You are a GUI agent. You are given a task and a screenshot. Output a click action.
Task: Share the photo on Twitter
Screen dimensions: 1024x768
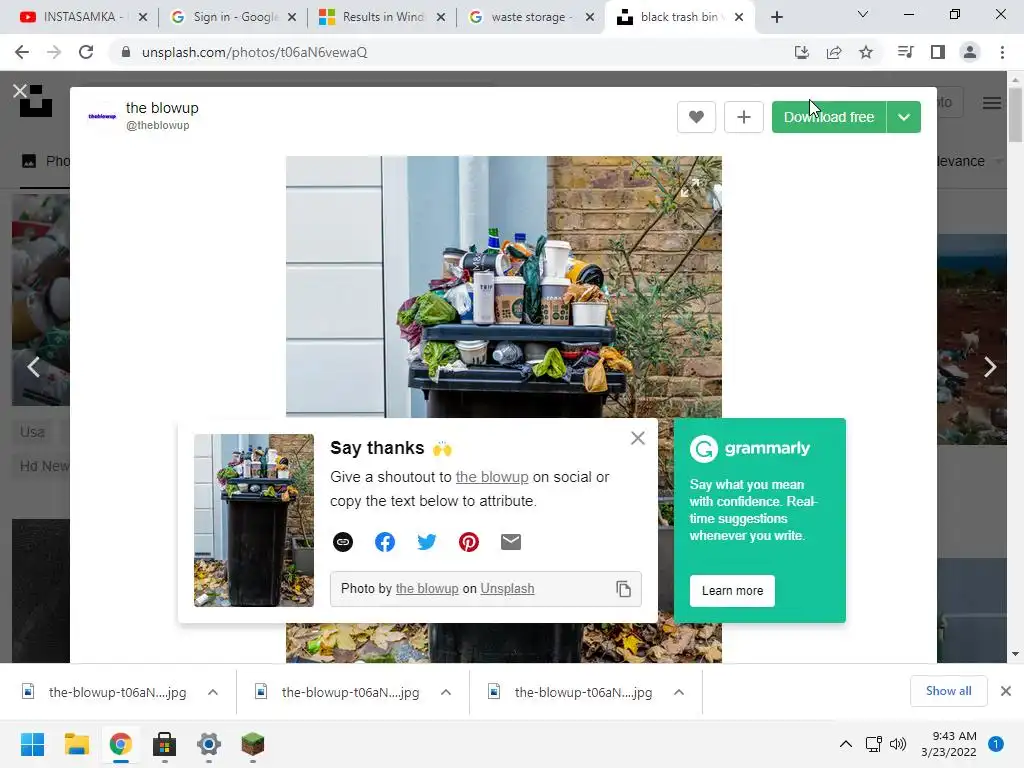426,542
